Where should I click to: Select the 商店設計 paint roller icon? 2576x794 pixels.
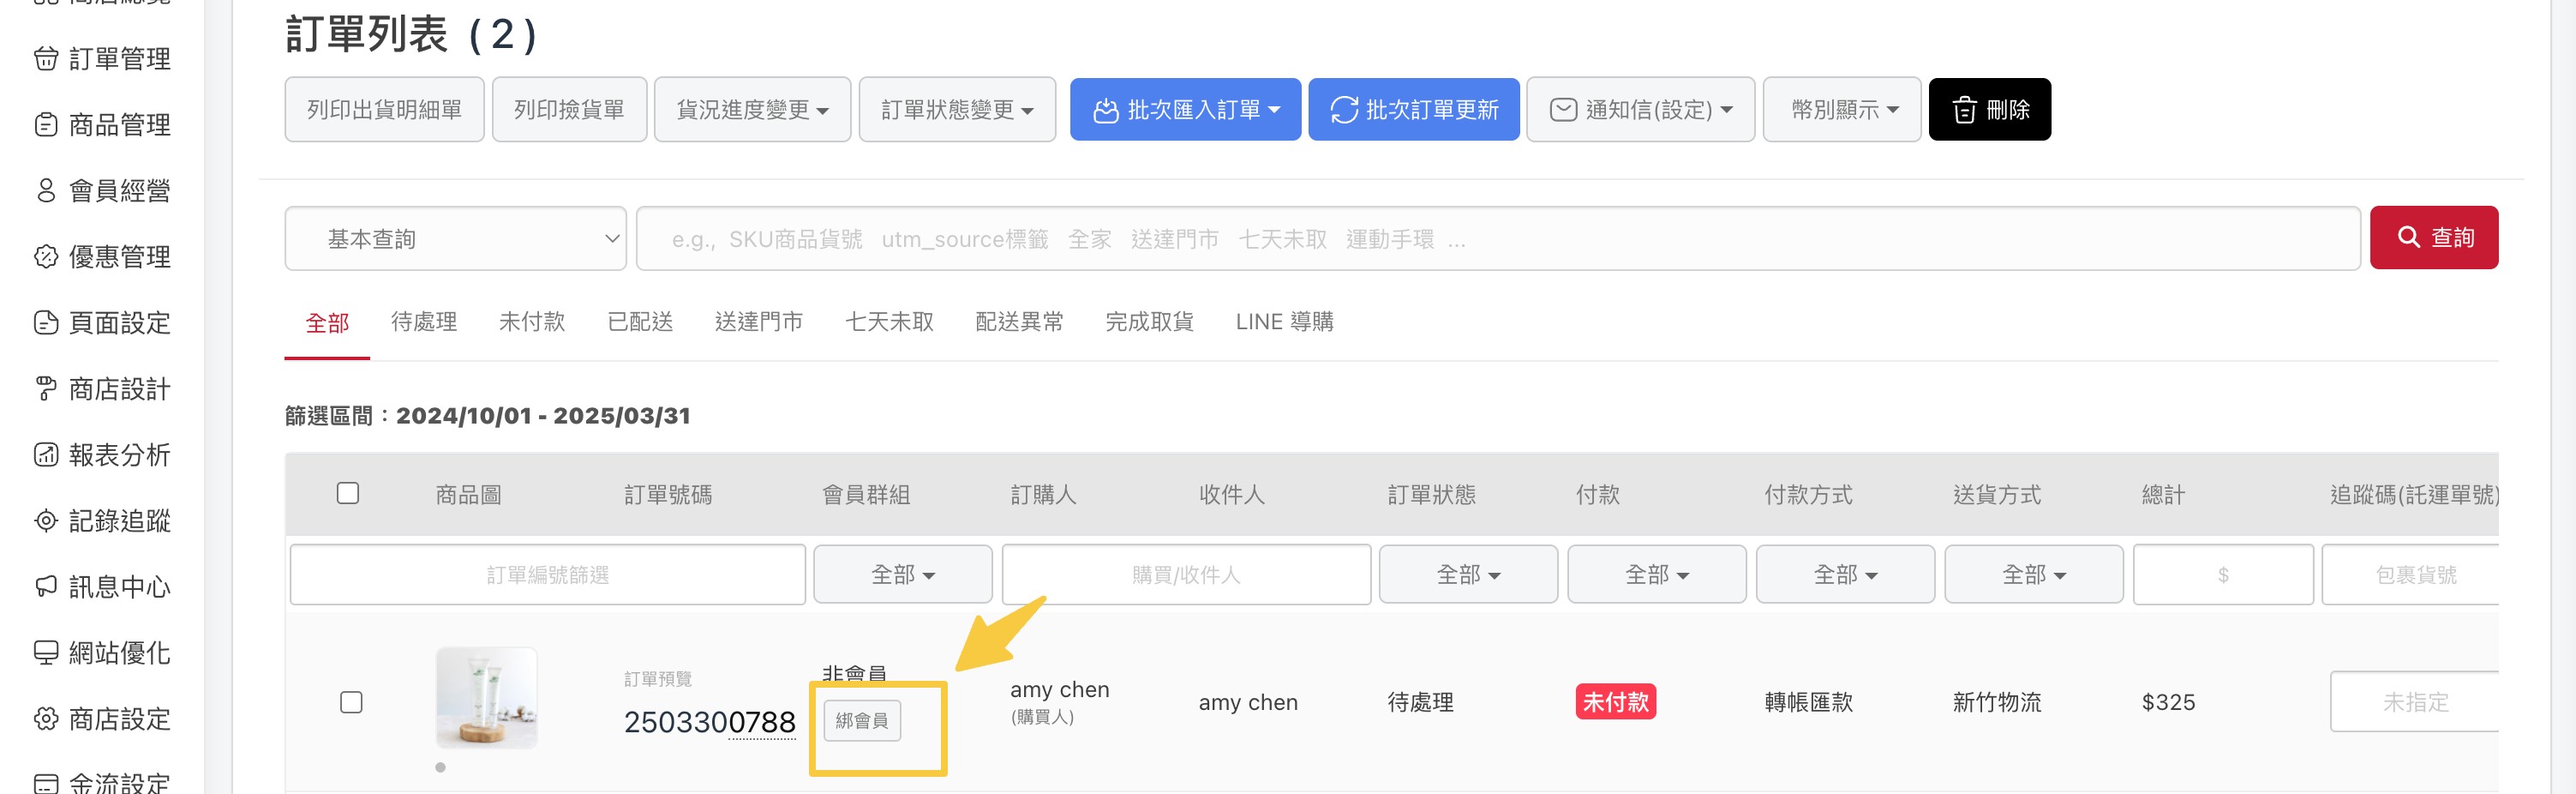tap(46, 389)
